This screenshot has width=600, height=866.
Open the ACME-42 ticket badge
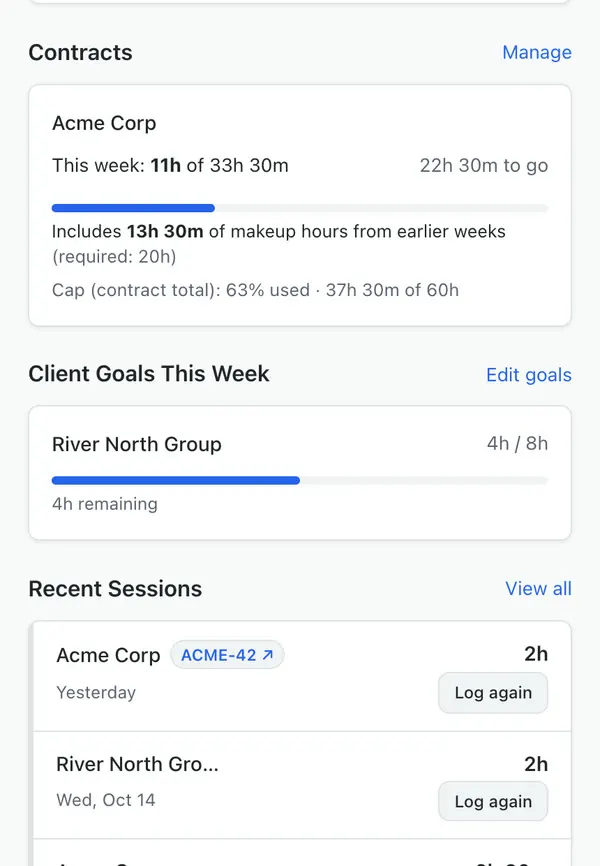227,655
